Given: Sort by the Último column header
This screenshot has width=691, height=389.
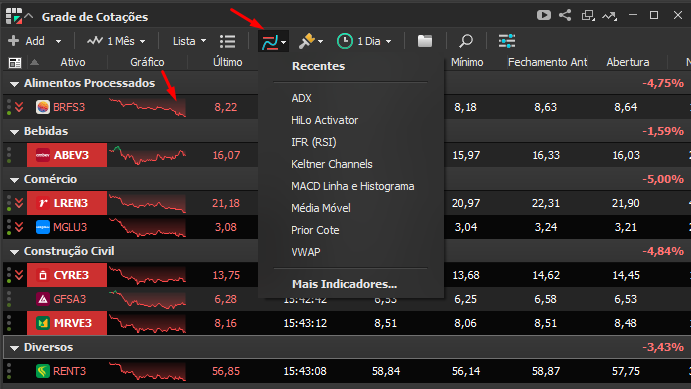Looking at the screenshot, I should [227, 63].
